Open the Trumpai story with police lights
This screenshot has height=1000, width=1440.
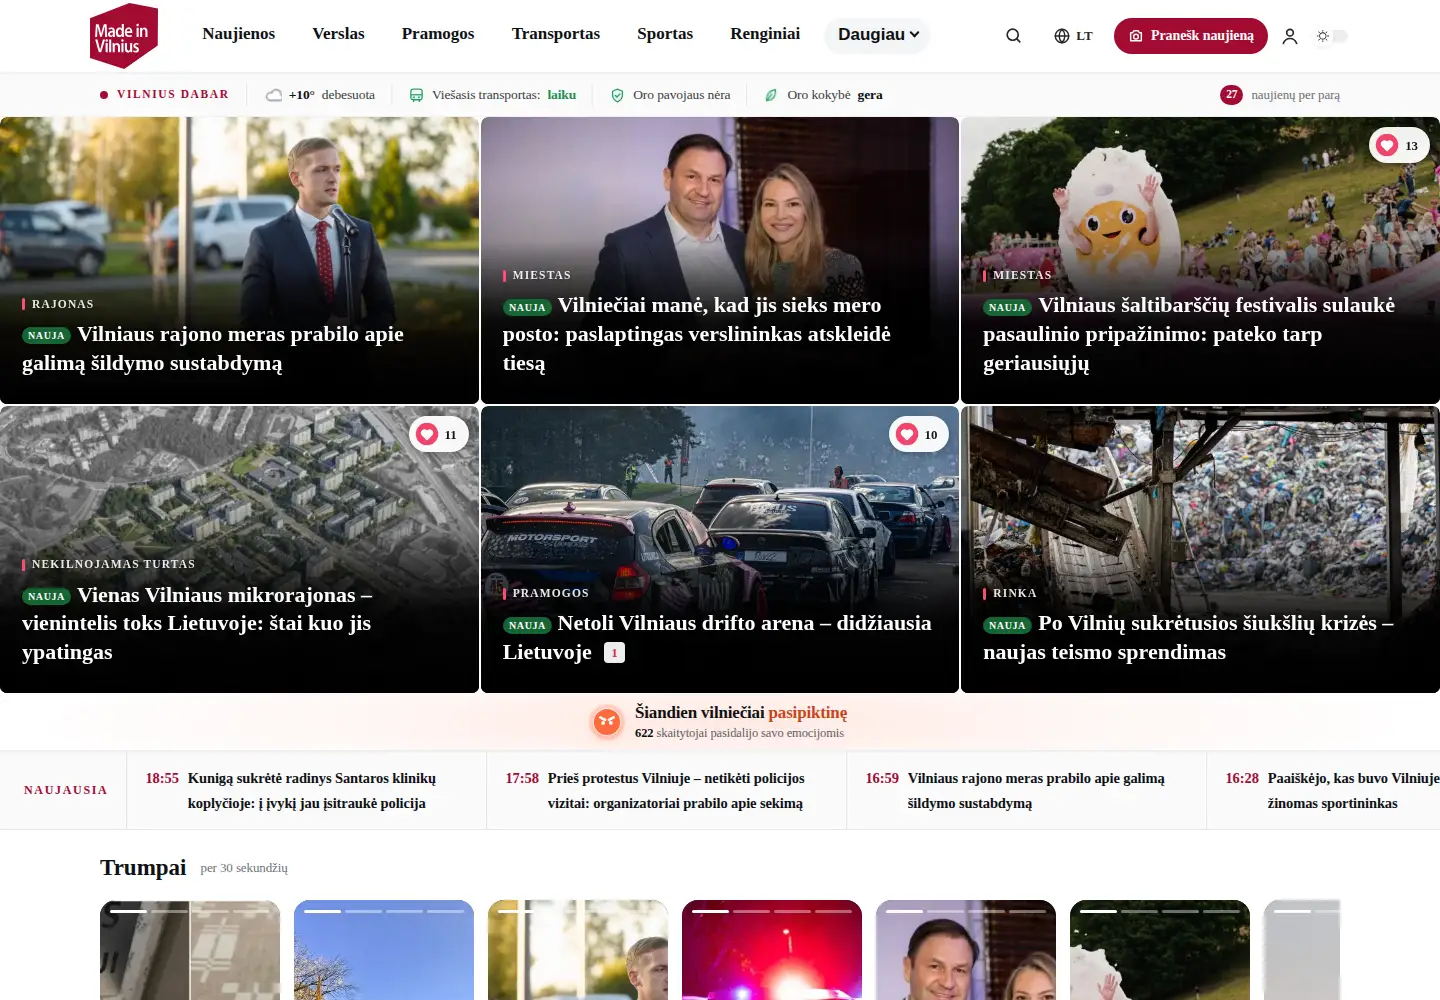coord(772,950)
